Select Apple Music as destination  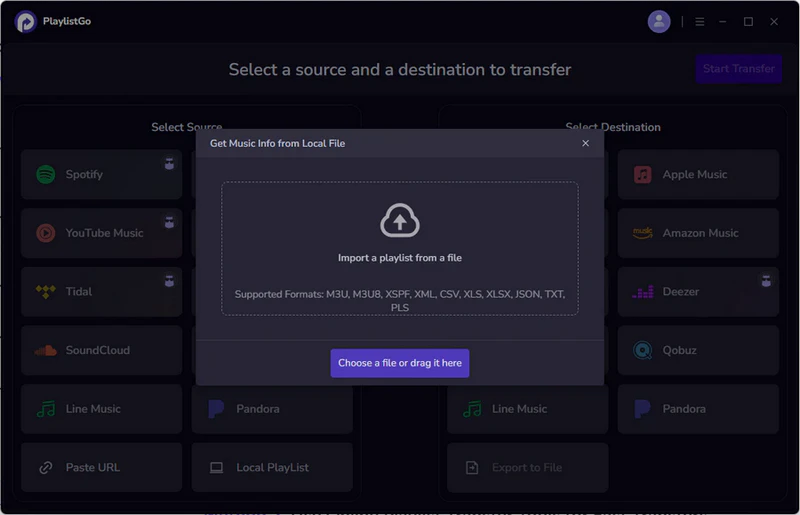click(x=698, y=174)
